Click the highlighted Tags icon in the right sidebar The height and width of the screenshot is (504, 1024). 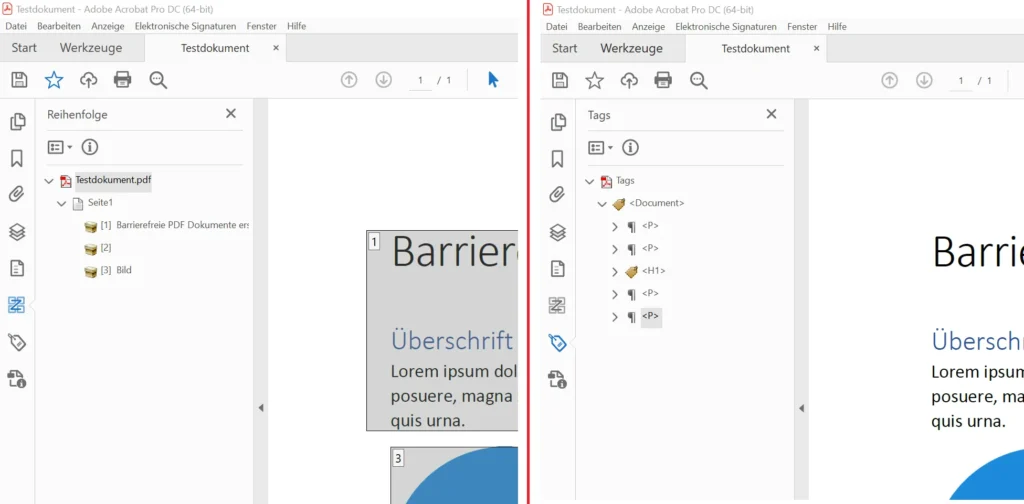pos(558,343)
